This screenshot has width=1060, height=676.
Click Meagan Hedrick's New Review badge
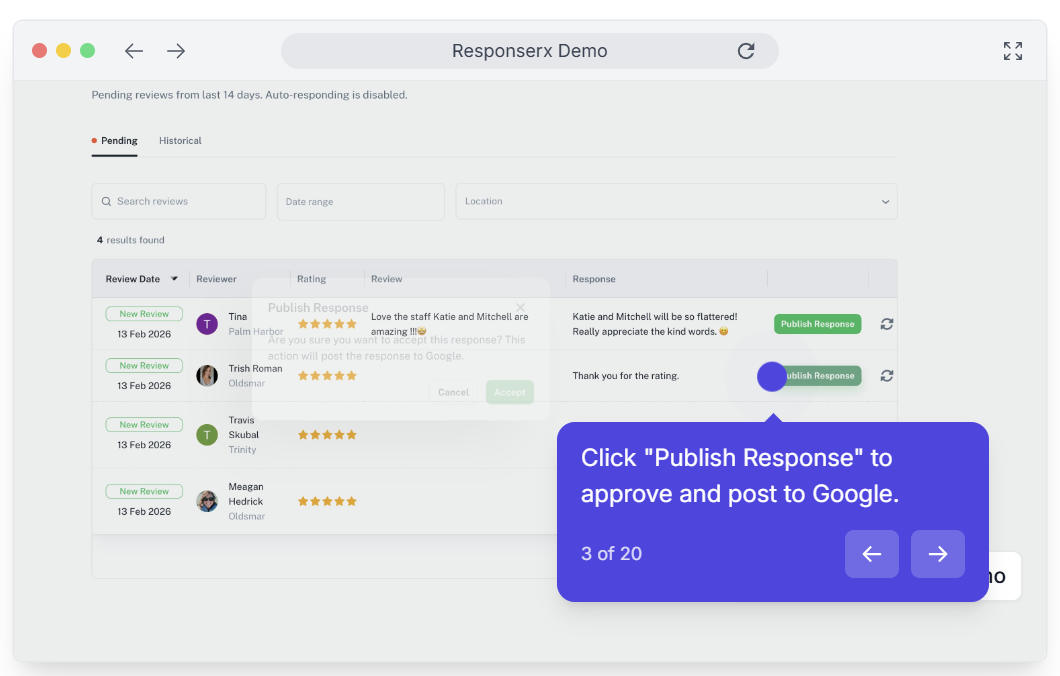pyautogui.click(x=144, y=491)
